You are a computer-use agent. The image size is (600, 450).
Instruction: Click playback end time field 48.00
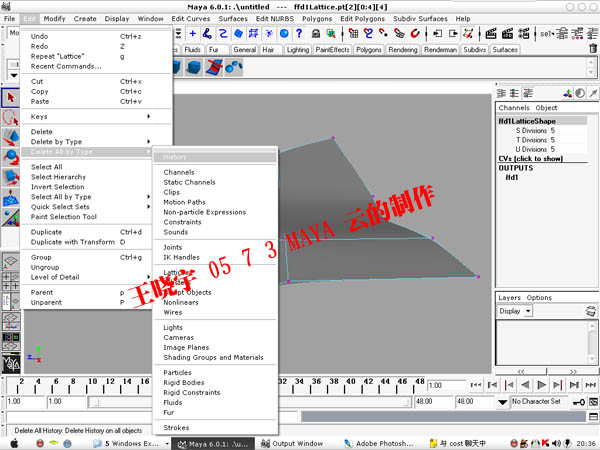[433, 401]
